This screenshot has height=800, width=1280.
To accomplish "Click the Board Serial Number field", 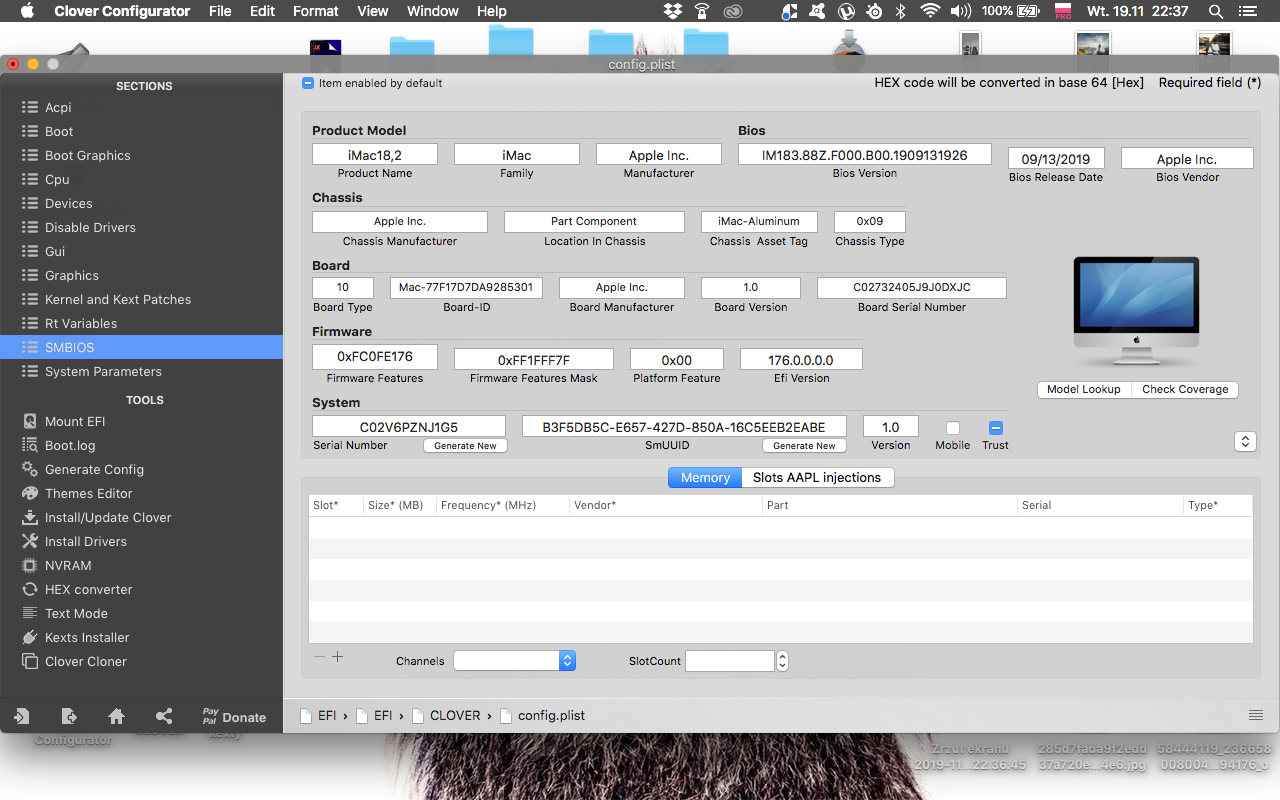I will (911, 287).
